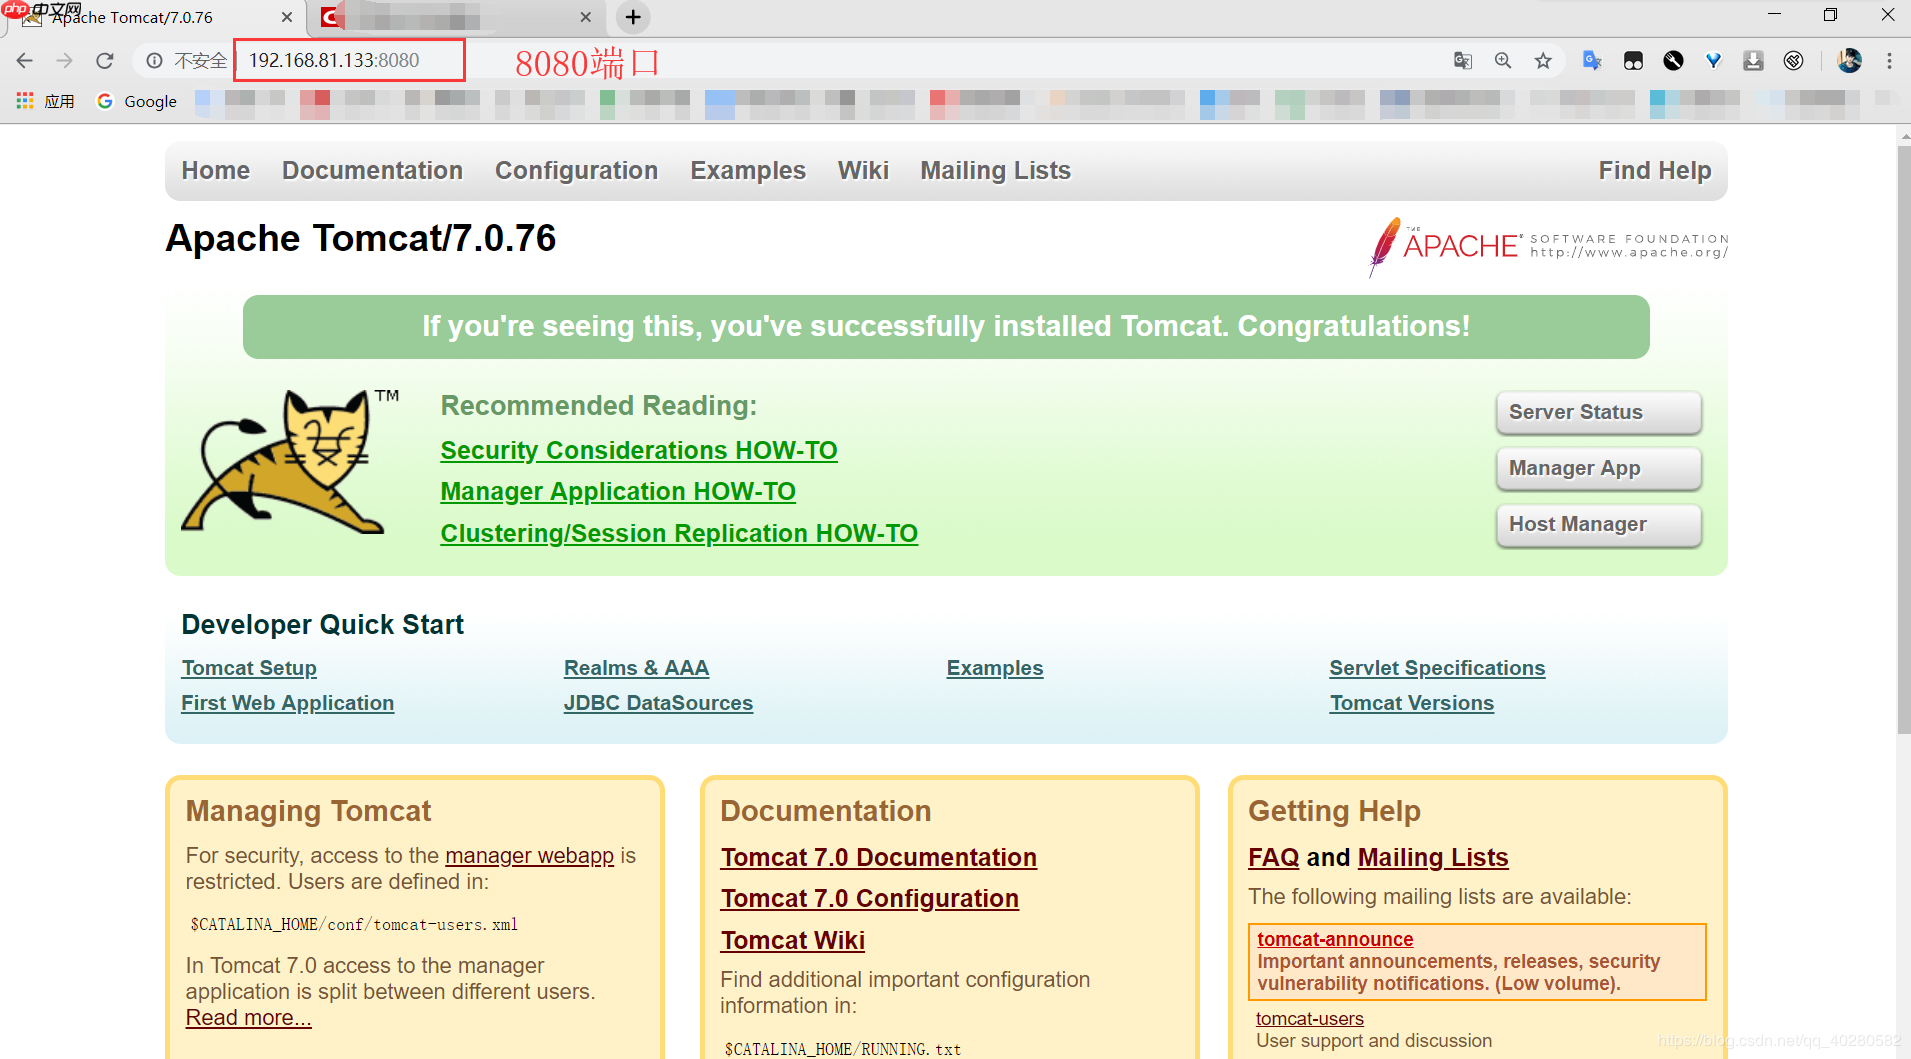Bookmark this page with the star icon

tap(1543, 61)
